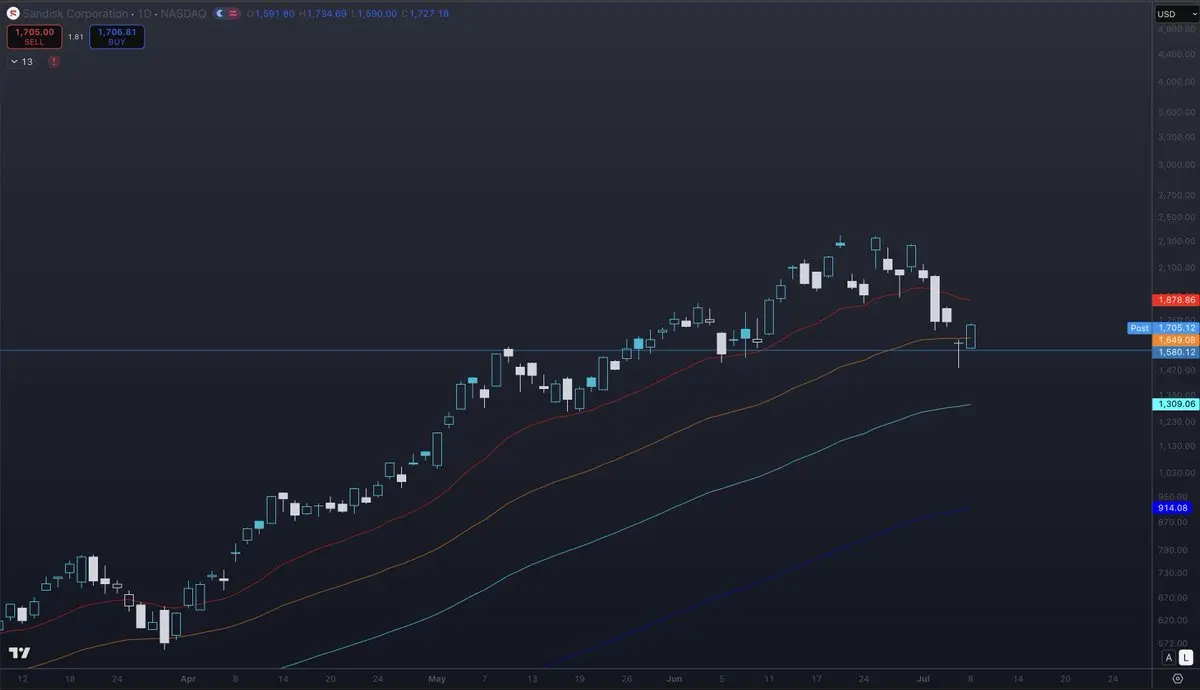The image size is (1200, 690).
Task: Click the Apr label on time axis
Action: (188, 677)
